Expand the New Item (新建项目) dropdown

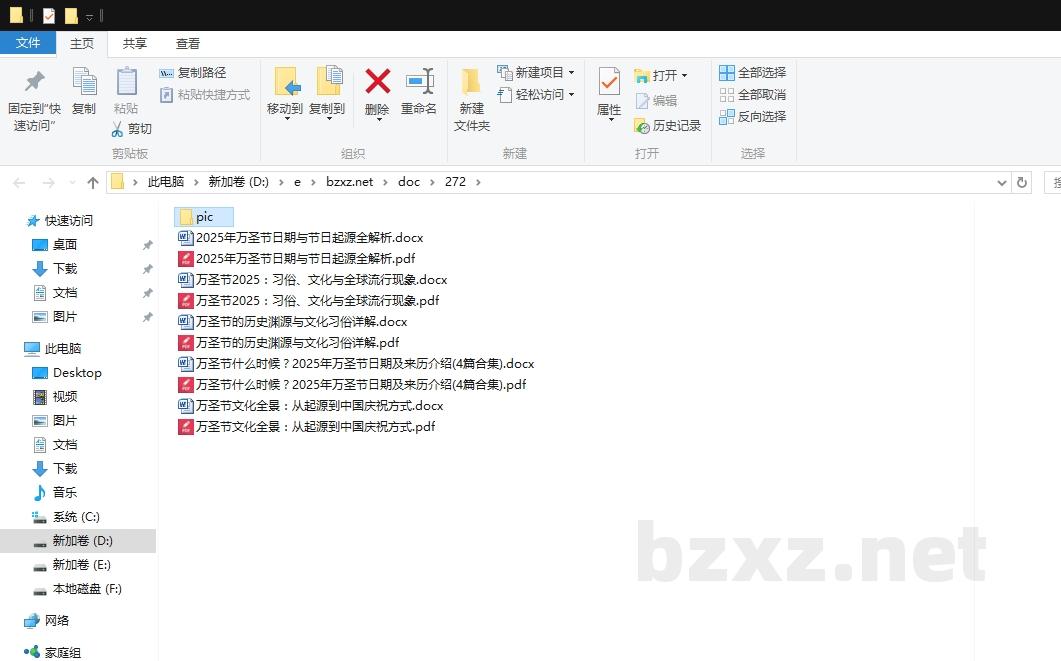[571, 73]
